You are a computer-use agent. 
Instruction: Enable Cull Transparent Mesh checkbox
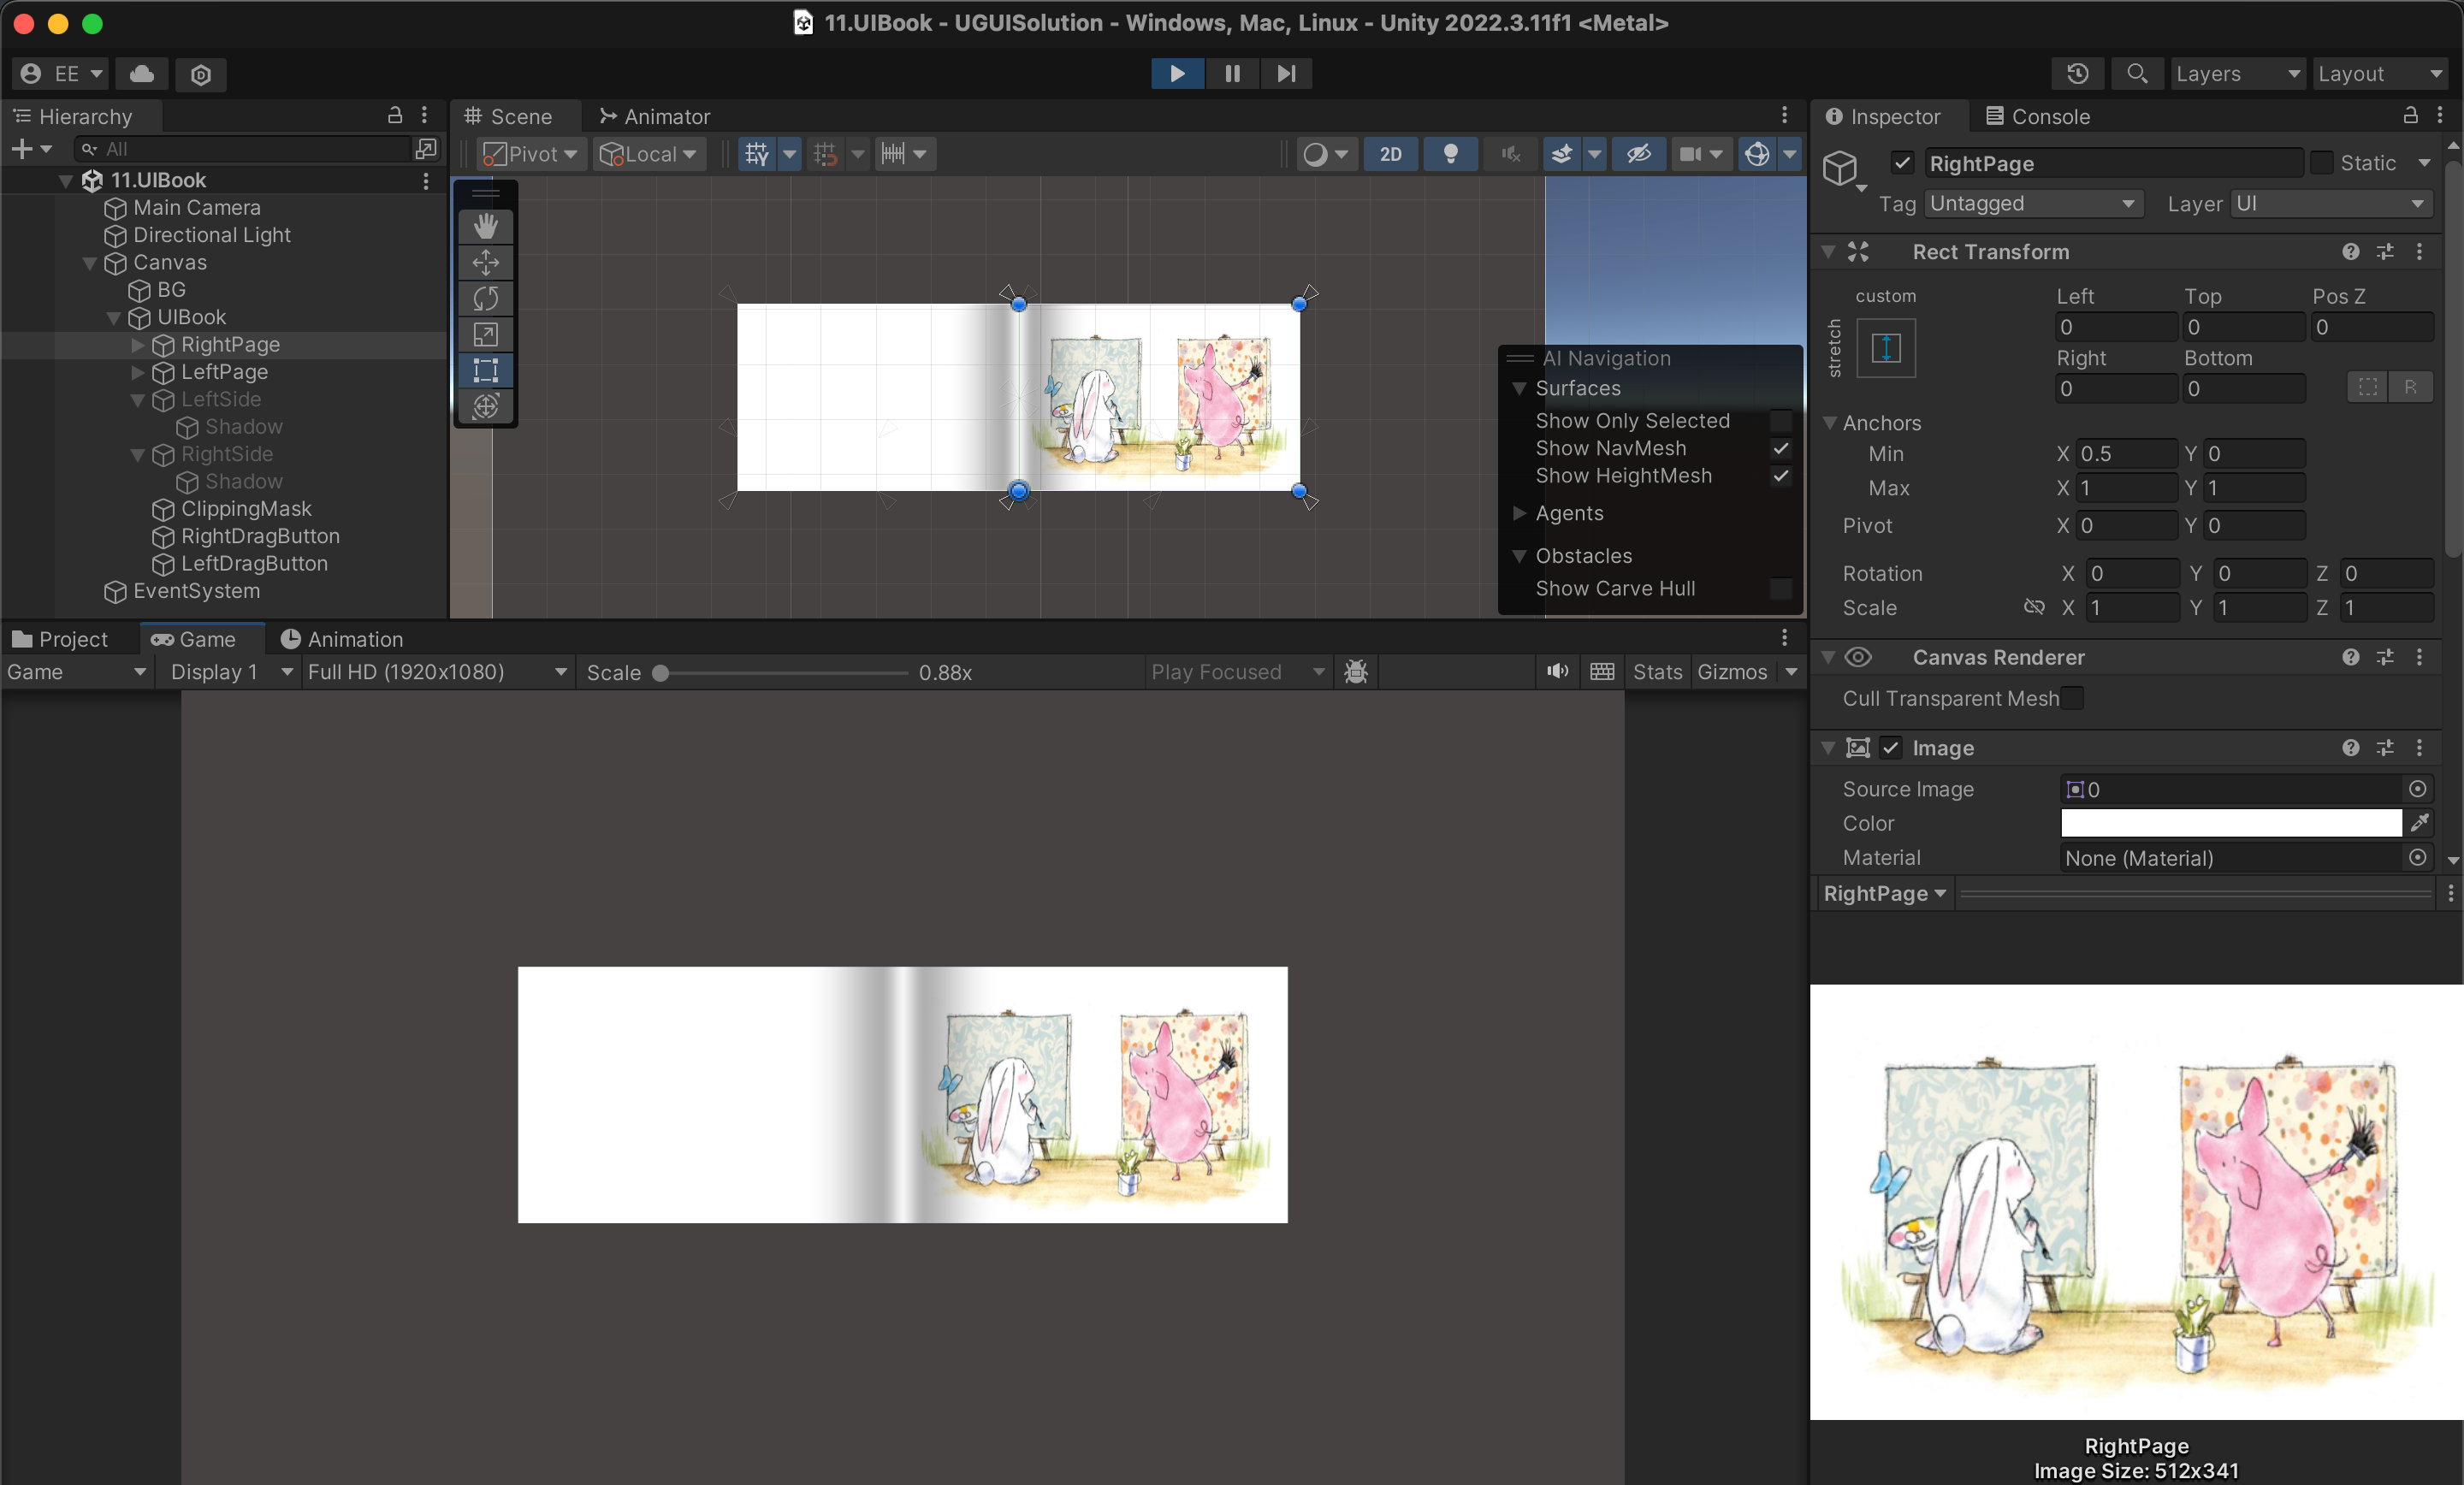point(2073,698)
